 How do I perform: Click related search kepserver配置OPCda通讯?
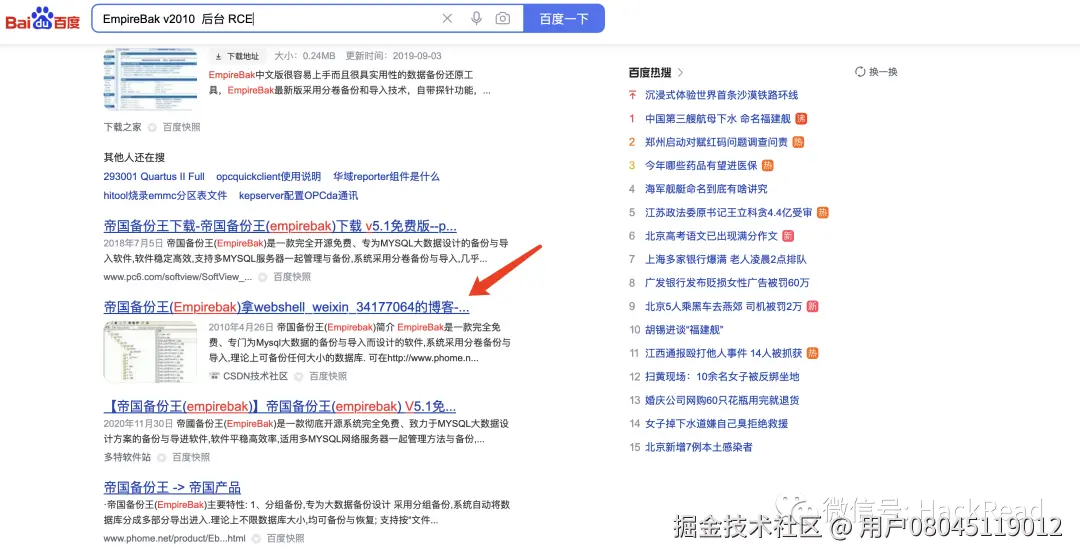click(298, 196)
